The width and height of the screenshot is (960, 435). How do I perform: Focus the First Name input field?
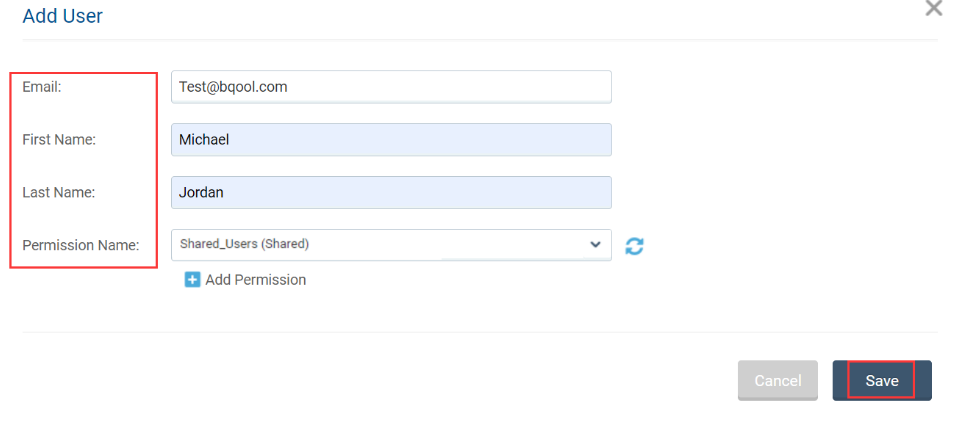click(x=391, y=140)
